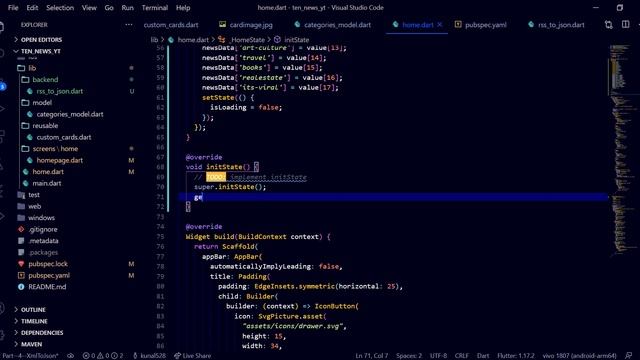
Task: Collapse the lib folder
Action: click(32, 68)
